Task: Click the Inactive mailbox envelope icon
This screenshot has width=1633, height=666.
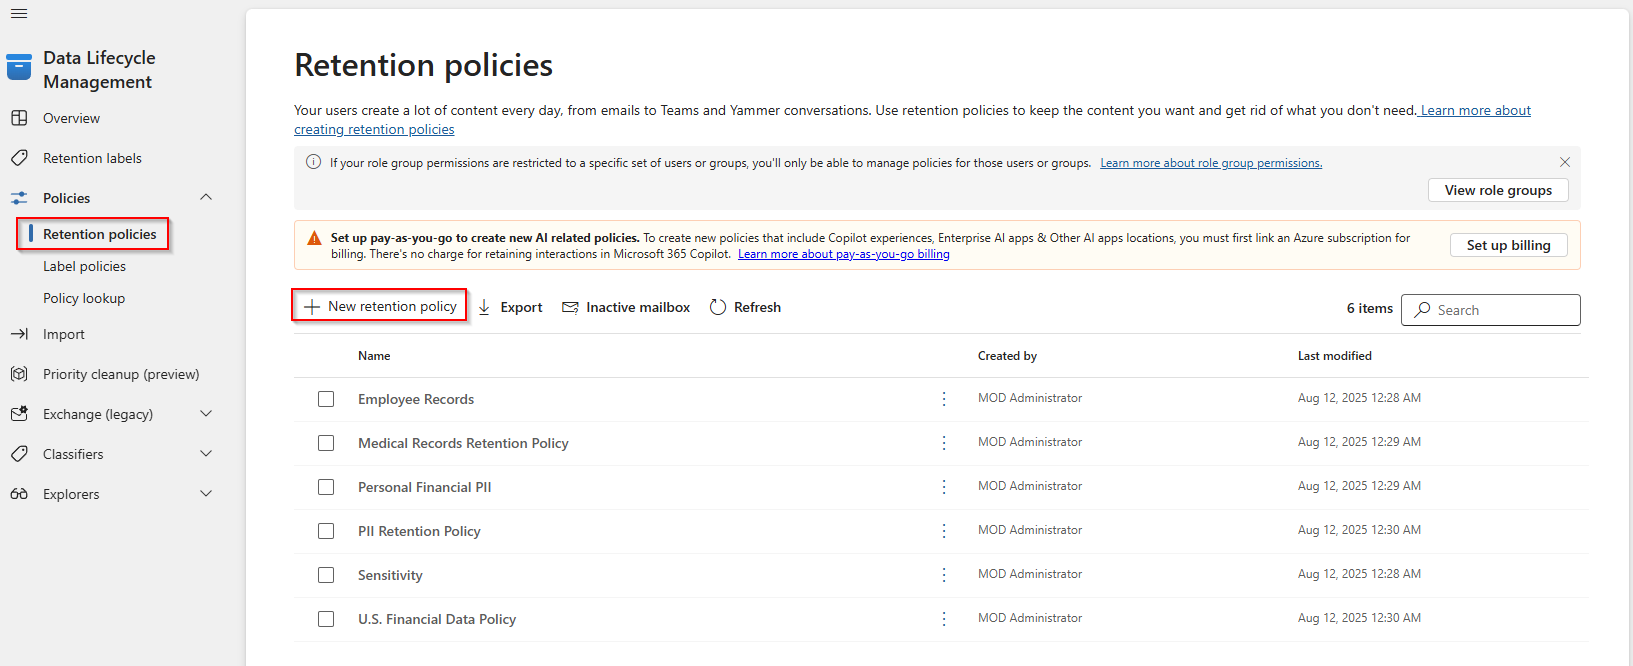Action: [570, 307]
